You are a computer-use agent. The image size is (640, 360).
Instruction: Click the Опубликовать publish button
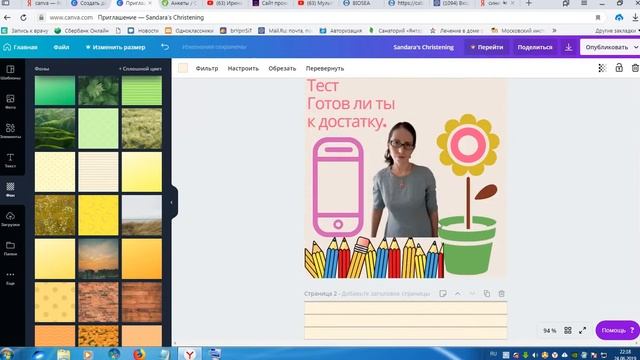coord(606,47)
